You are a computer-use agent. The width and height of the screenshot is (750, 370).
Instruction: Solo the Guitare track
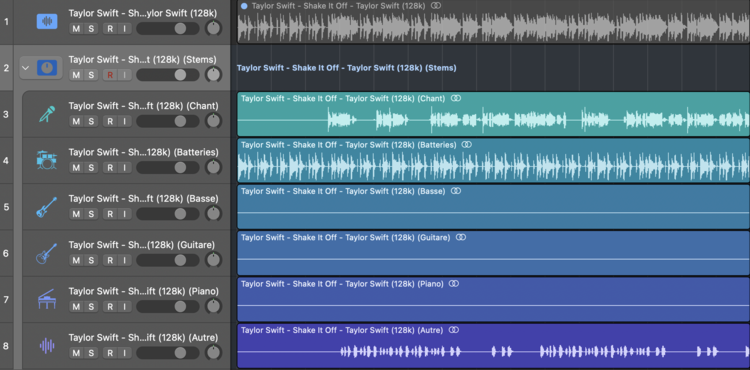91,260
